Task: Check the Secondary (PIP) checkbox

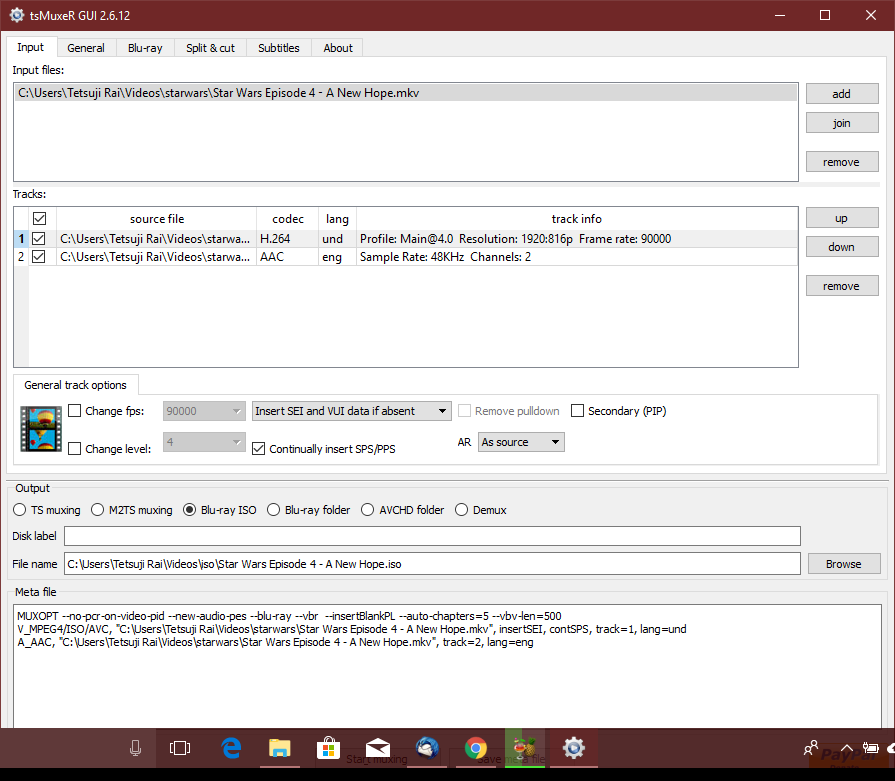Action: 578,410
